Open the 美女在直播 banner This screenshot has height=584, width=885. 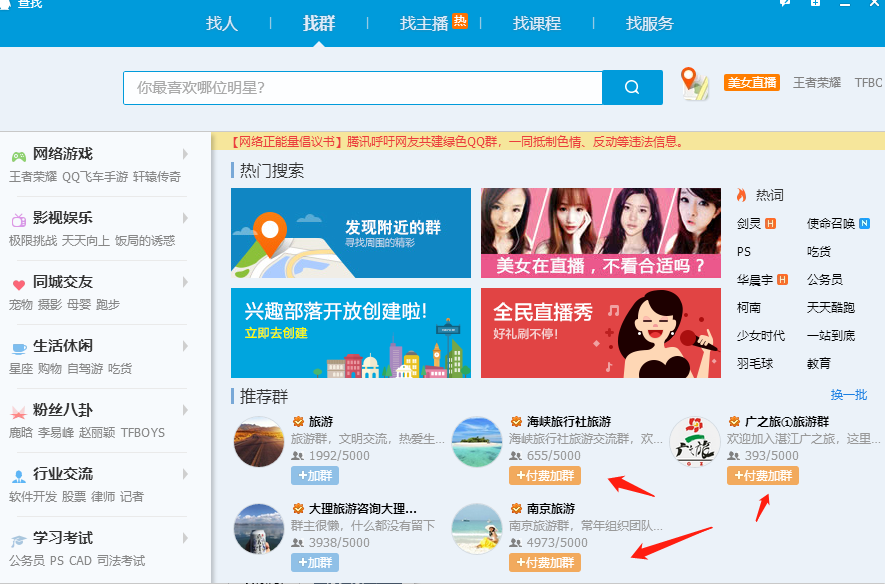click(601, 233)
